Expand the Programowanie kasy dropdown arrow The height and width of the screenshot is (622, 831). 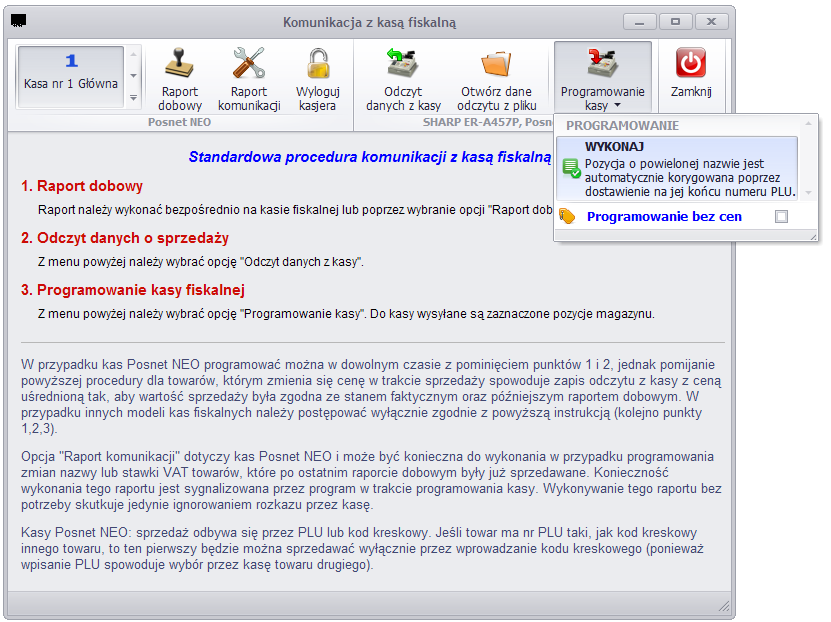[x=617, y=105]
